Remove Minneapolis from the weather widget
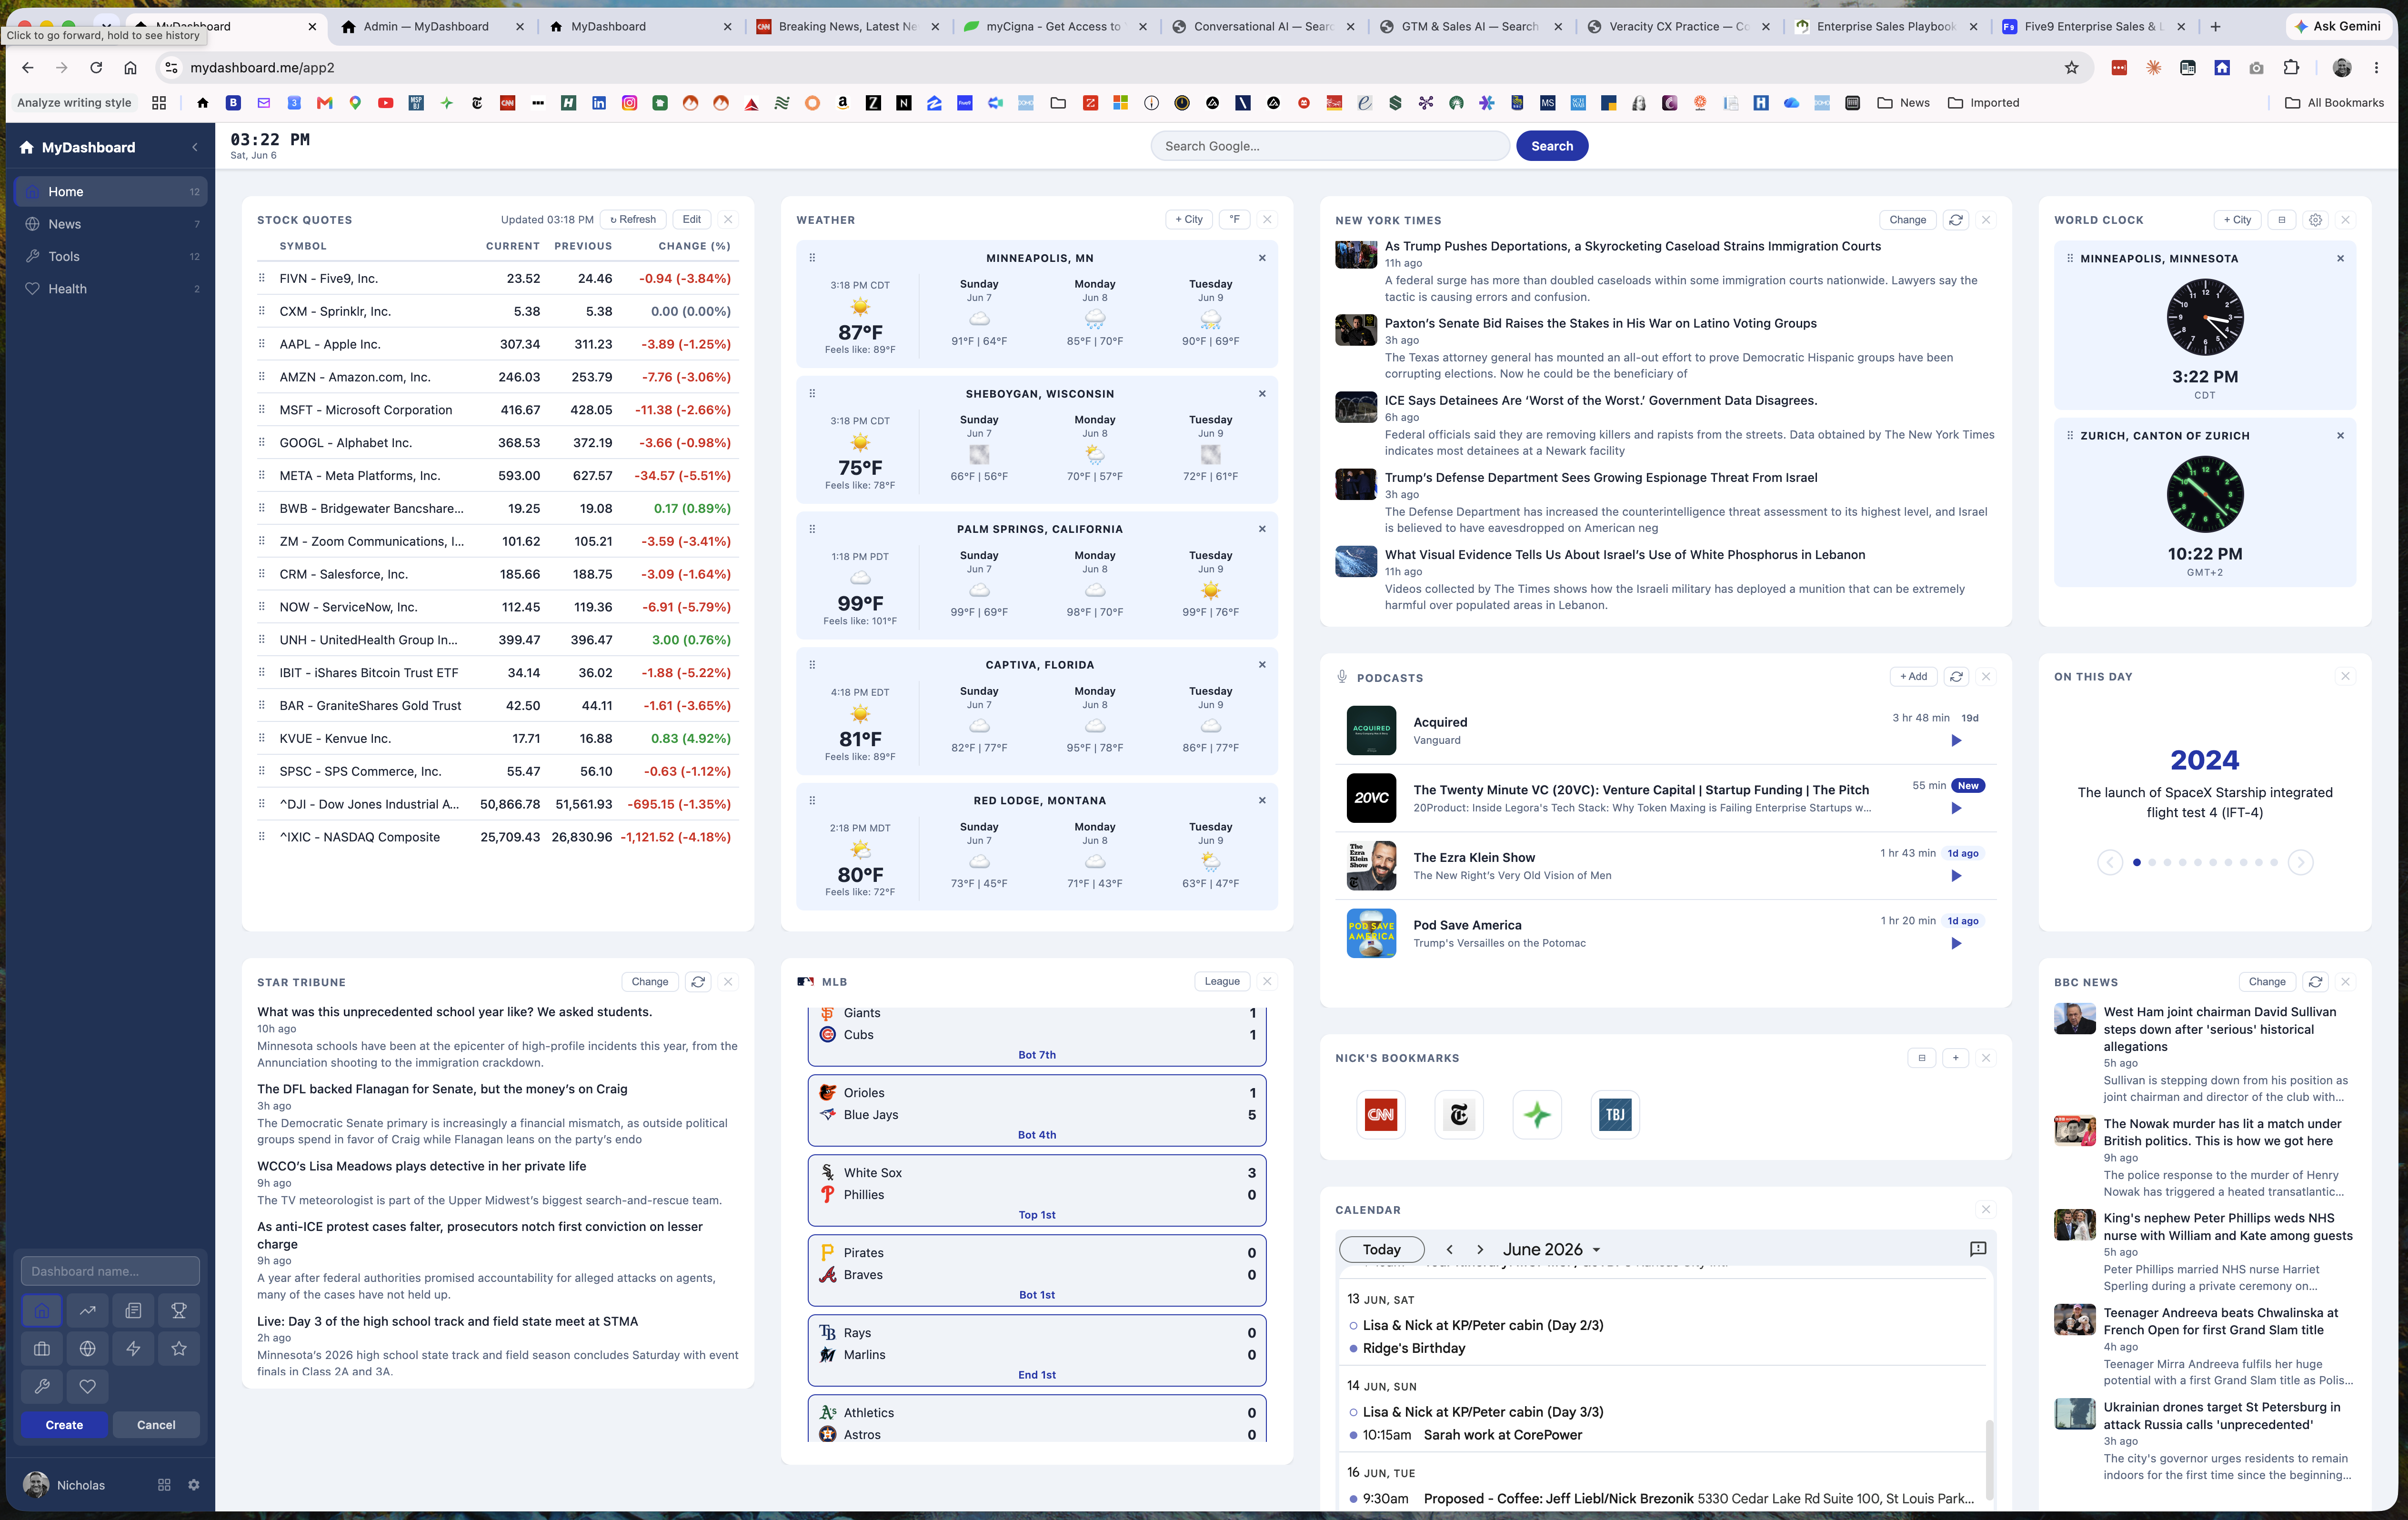This screenshot has width=2408, height=1520. (1262, 258)
